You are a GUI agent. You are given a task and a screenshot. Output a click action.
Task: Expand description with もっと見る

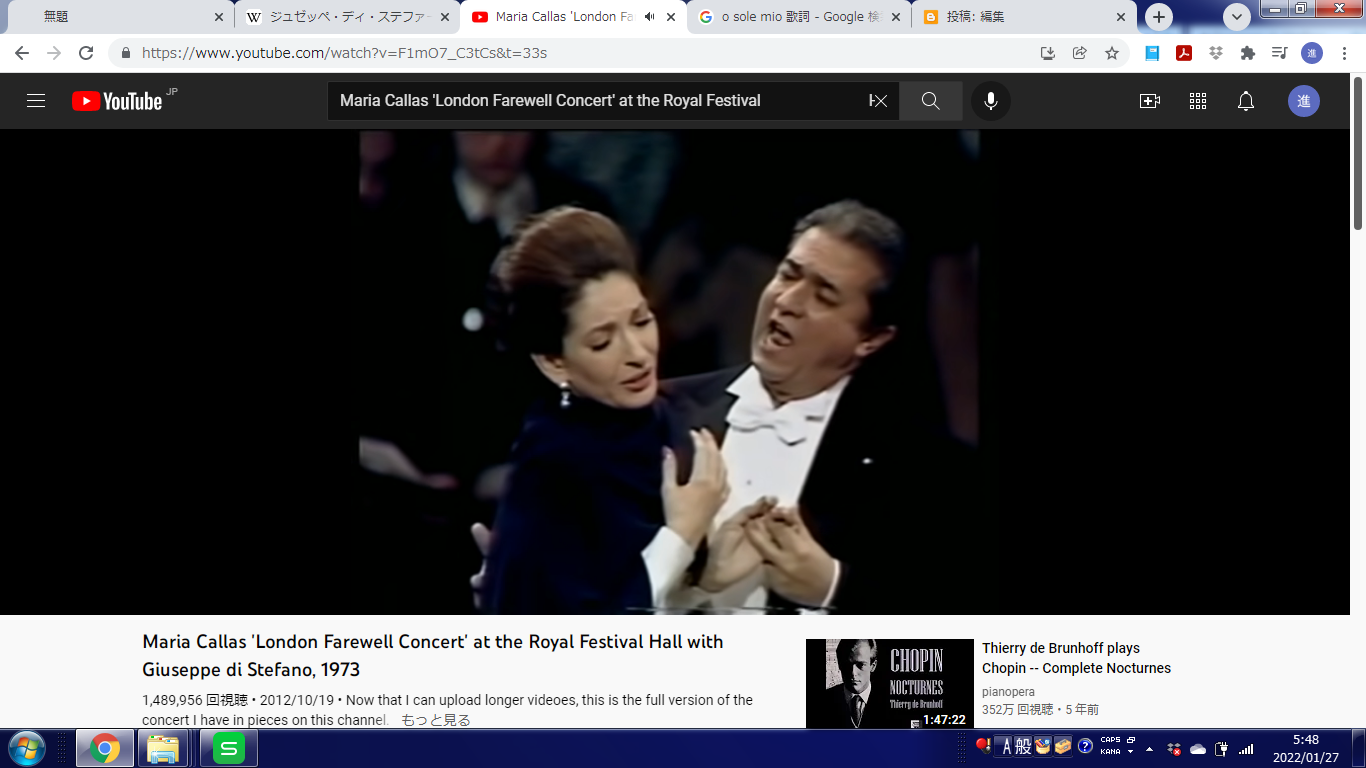click(x=436, y=720)
